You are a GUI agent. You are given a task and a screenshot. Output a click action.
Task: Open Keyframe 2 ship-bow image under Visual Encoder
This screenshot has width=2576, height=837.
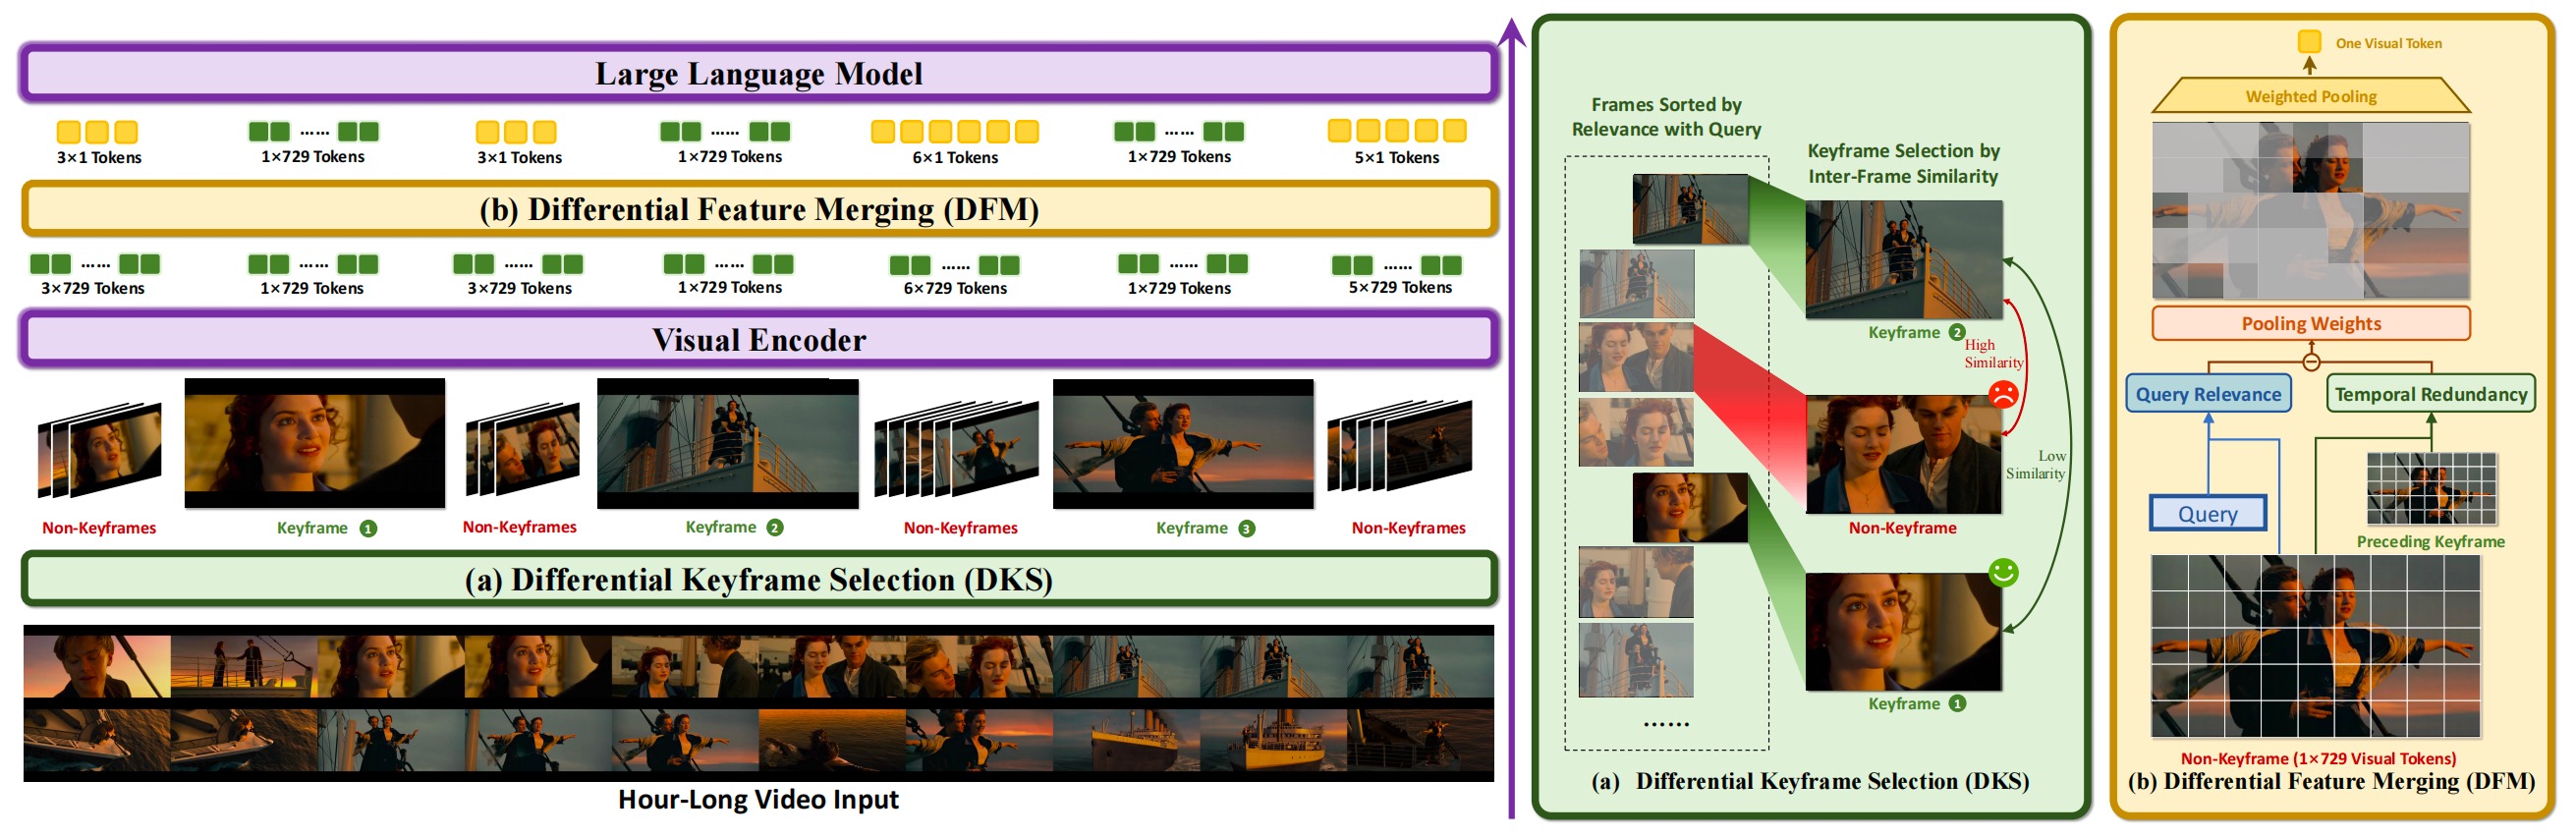point(727,444)
